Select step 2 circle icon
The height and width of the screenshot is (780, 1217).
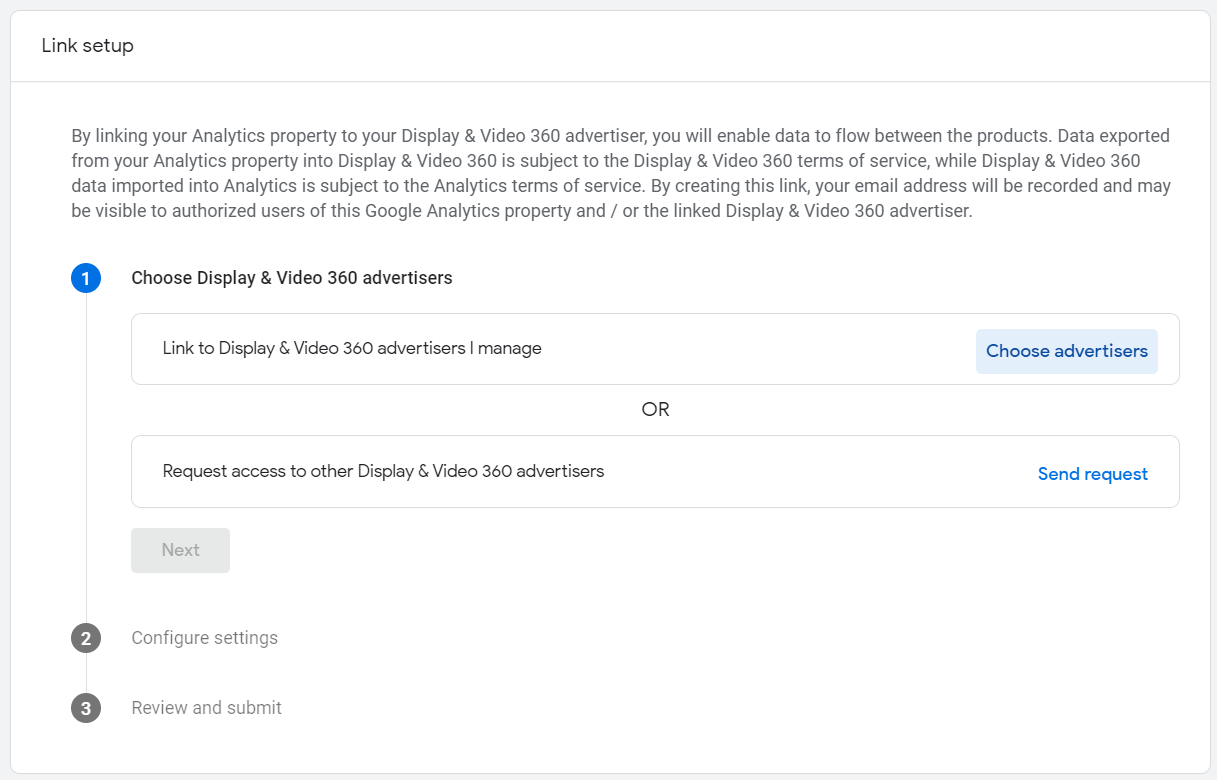pyautogui.click(x=86, y=638)
